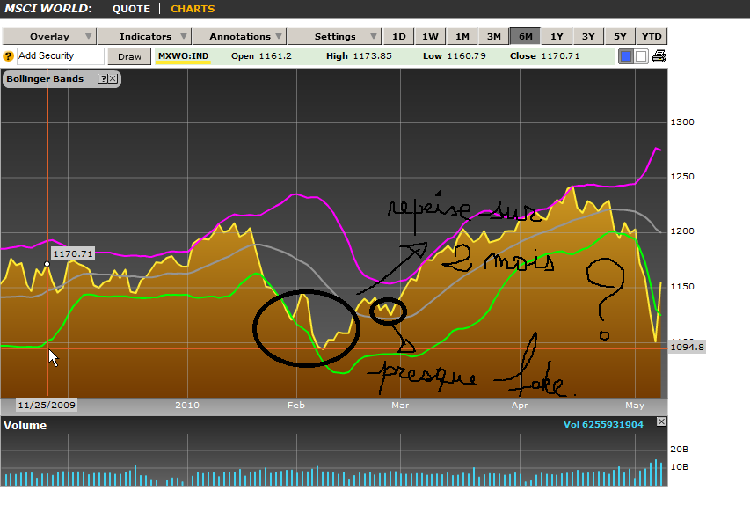Open Bollinger Bands help question mark

tap(102, 79)
